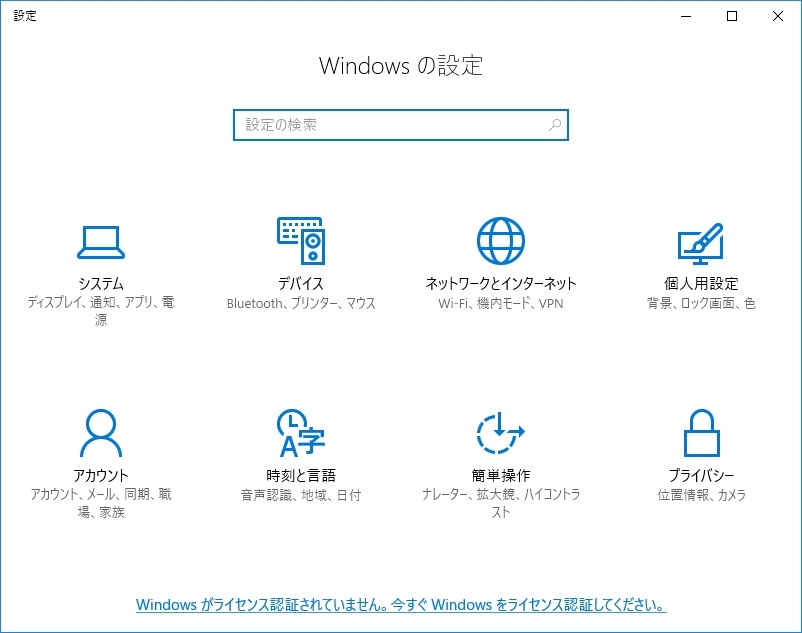
Task: Click the 'Wi-Fi、機内モード、VPN' description
Action: pyautogui.click(x=501, y=303)
